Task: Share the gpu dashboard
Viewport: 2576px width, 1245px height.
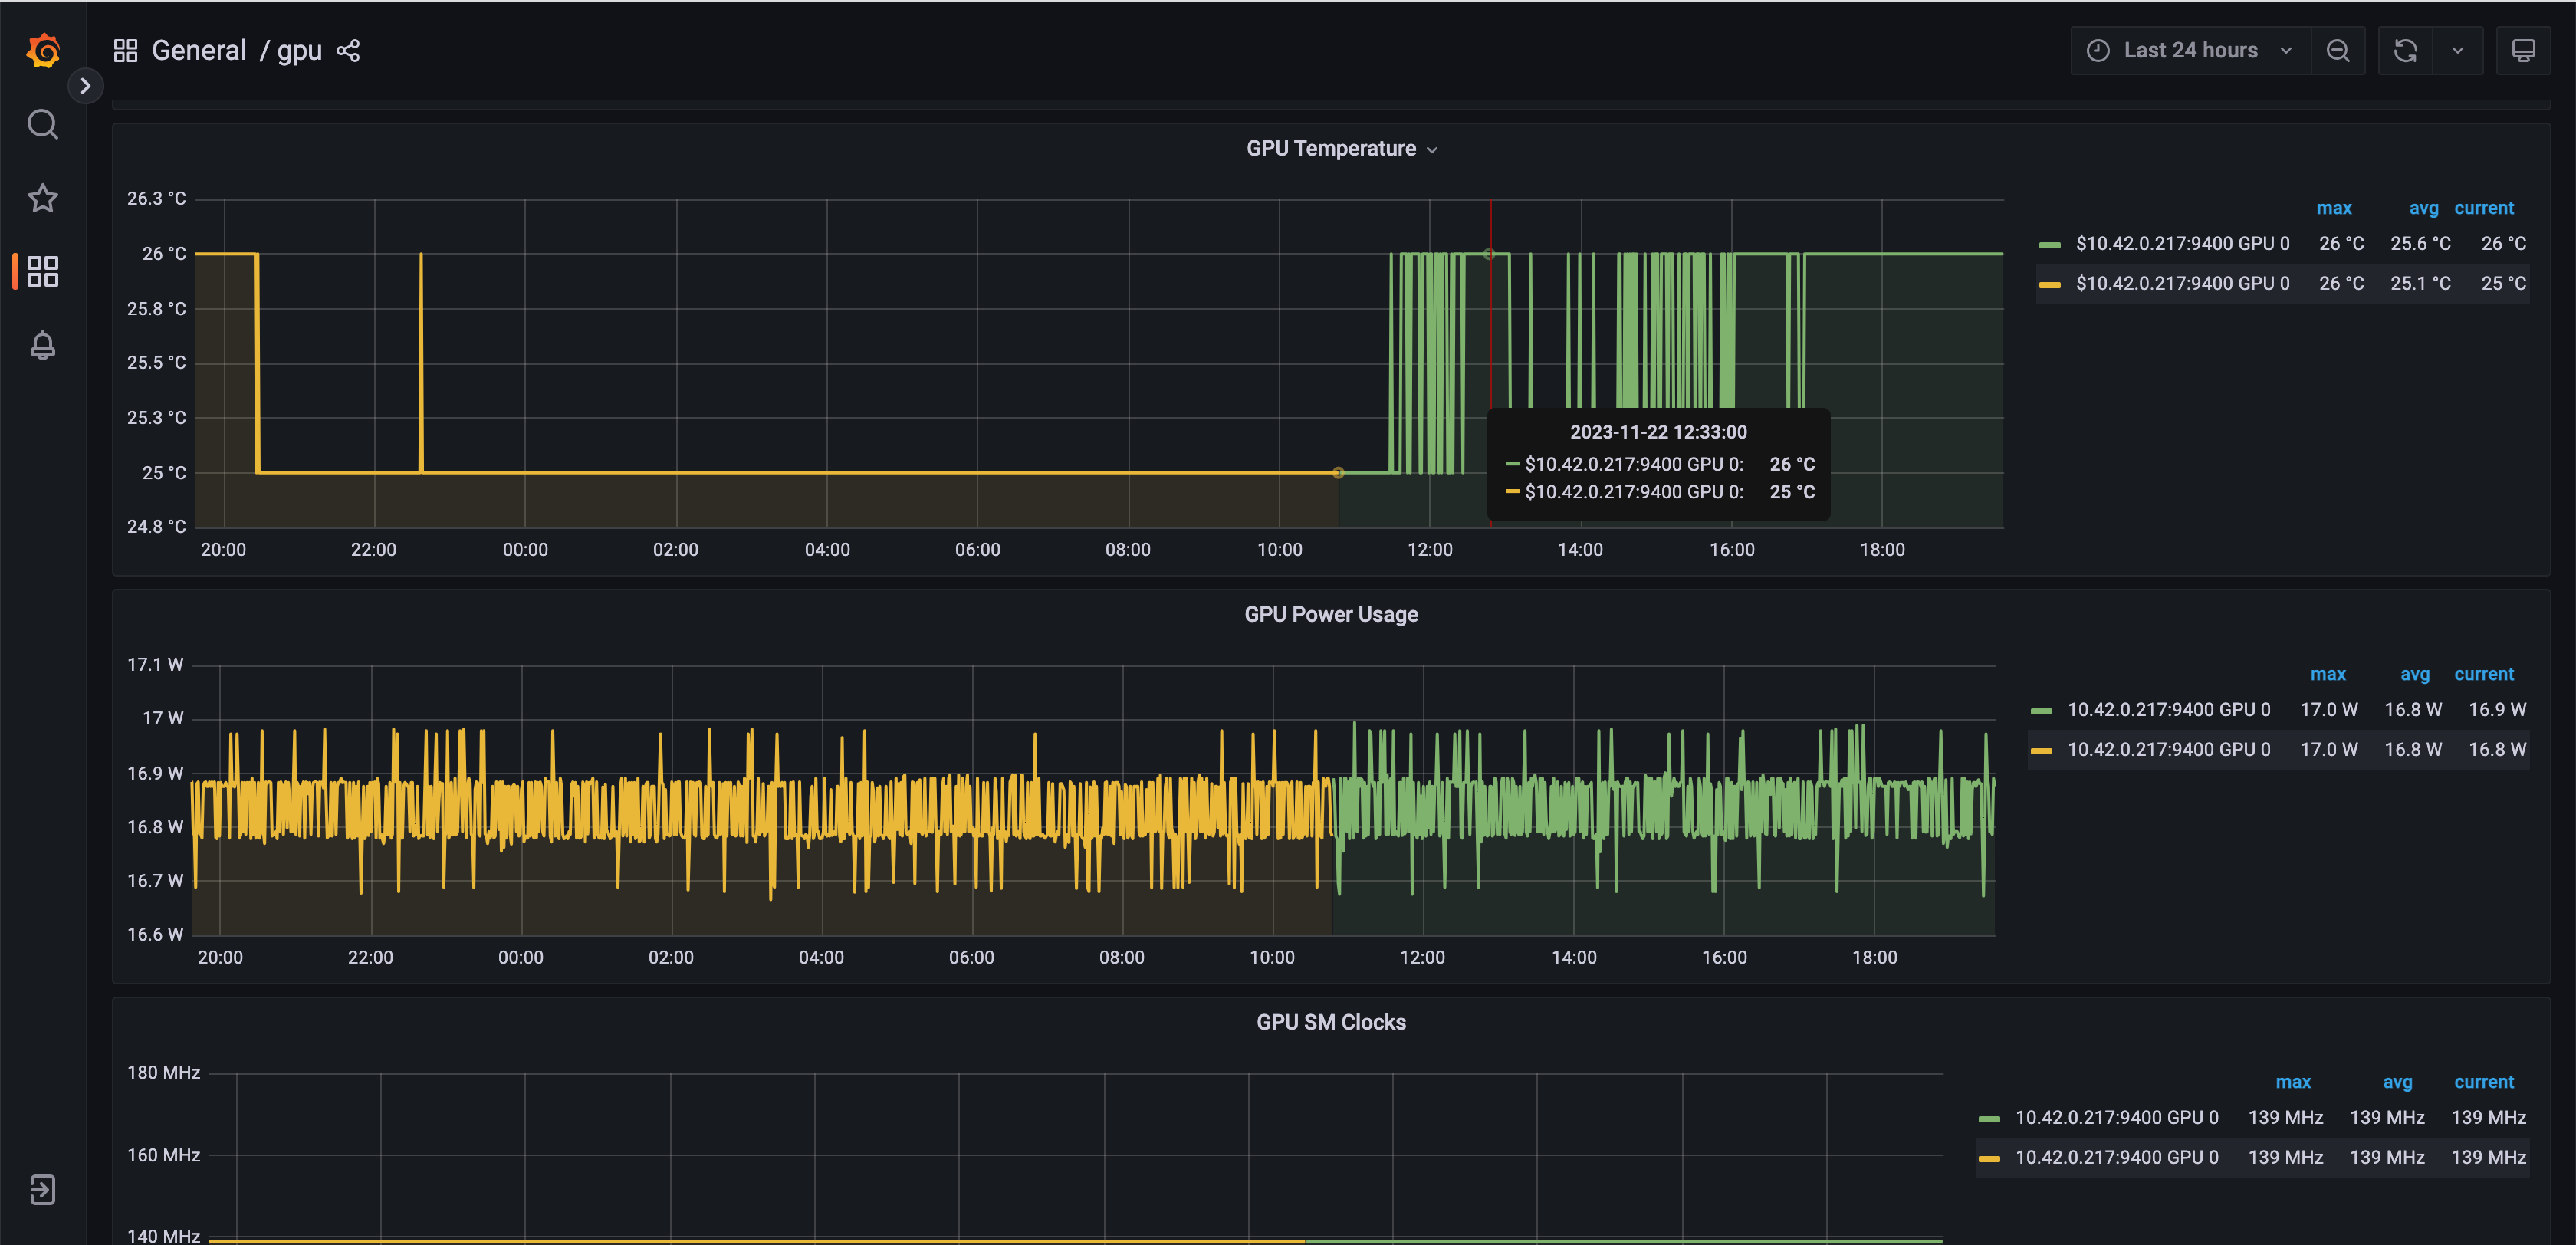Action: 348,50
